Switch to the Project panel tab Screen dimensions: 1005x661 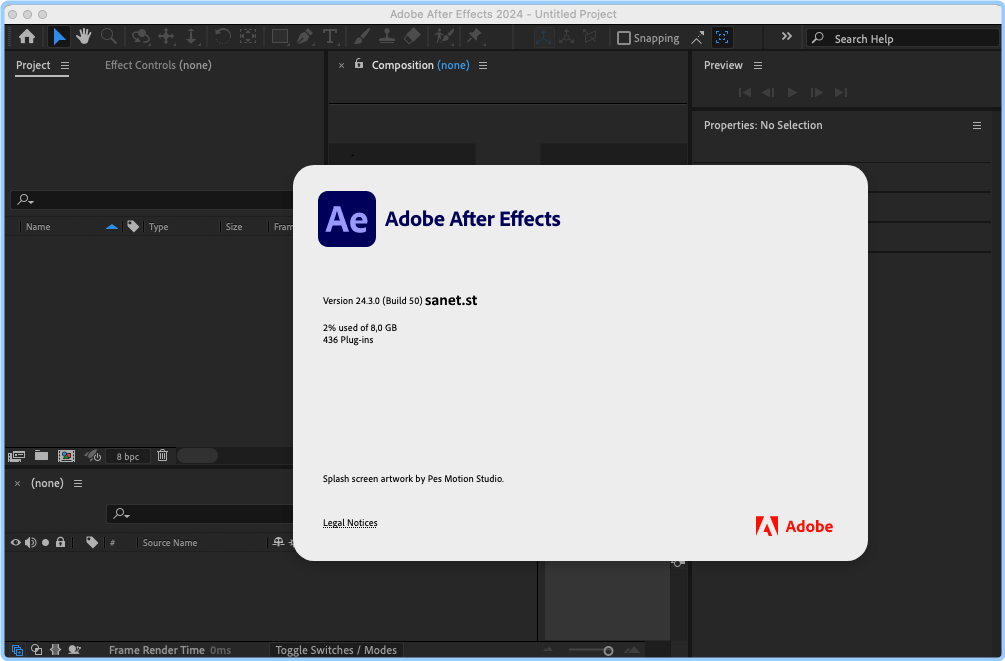[x=33, y=65]
